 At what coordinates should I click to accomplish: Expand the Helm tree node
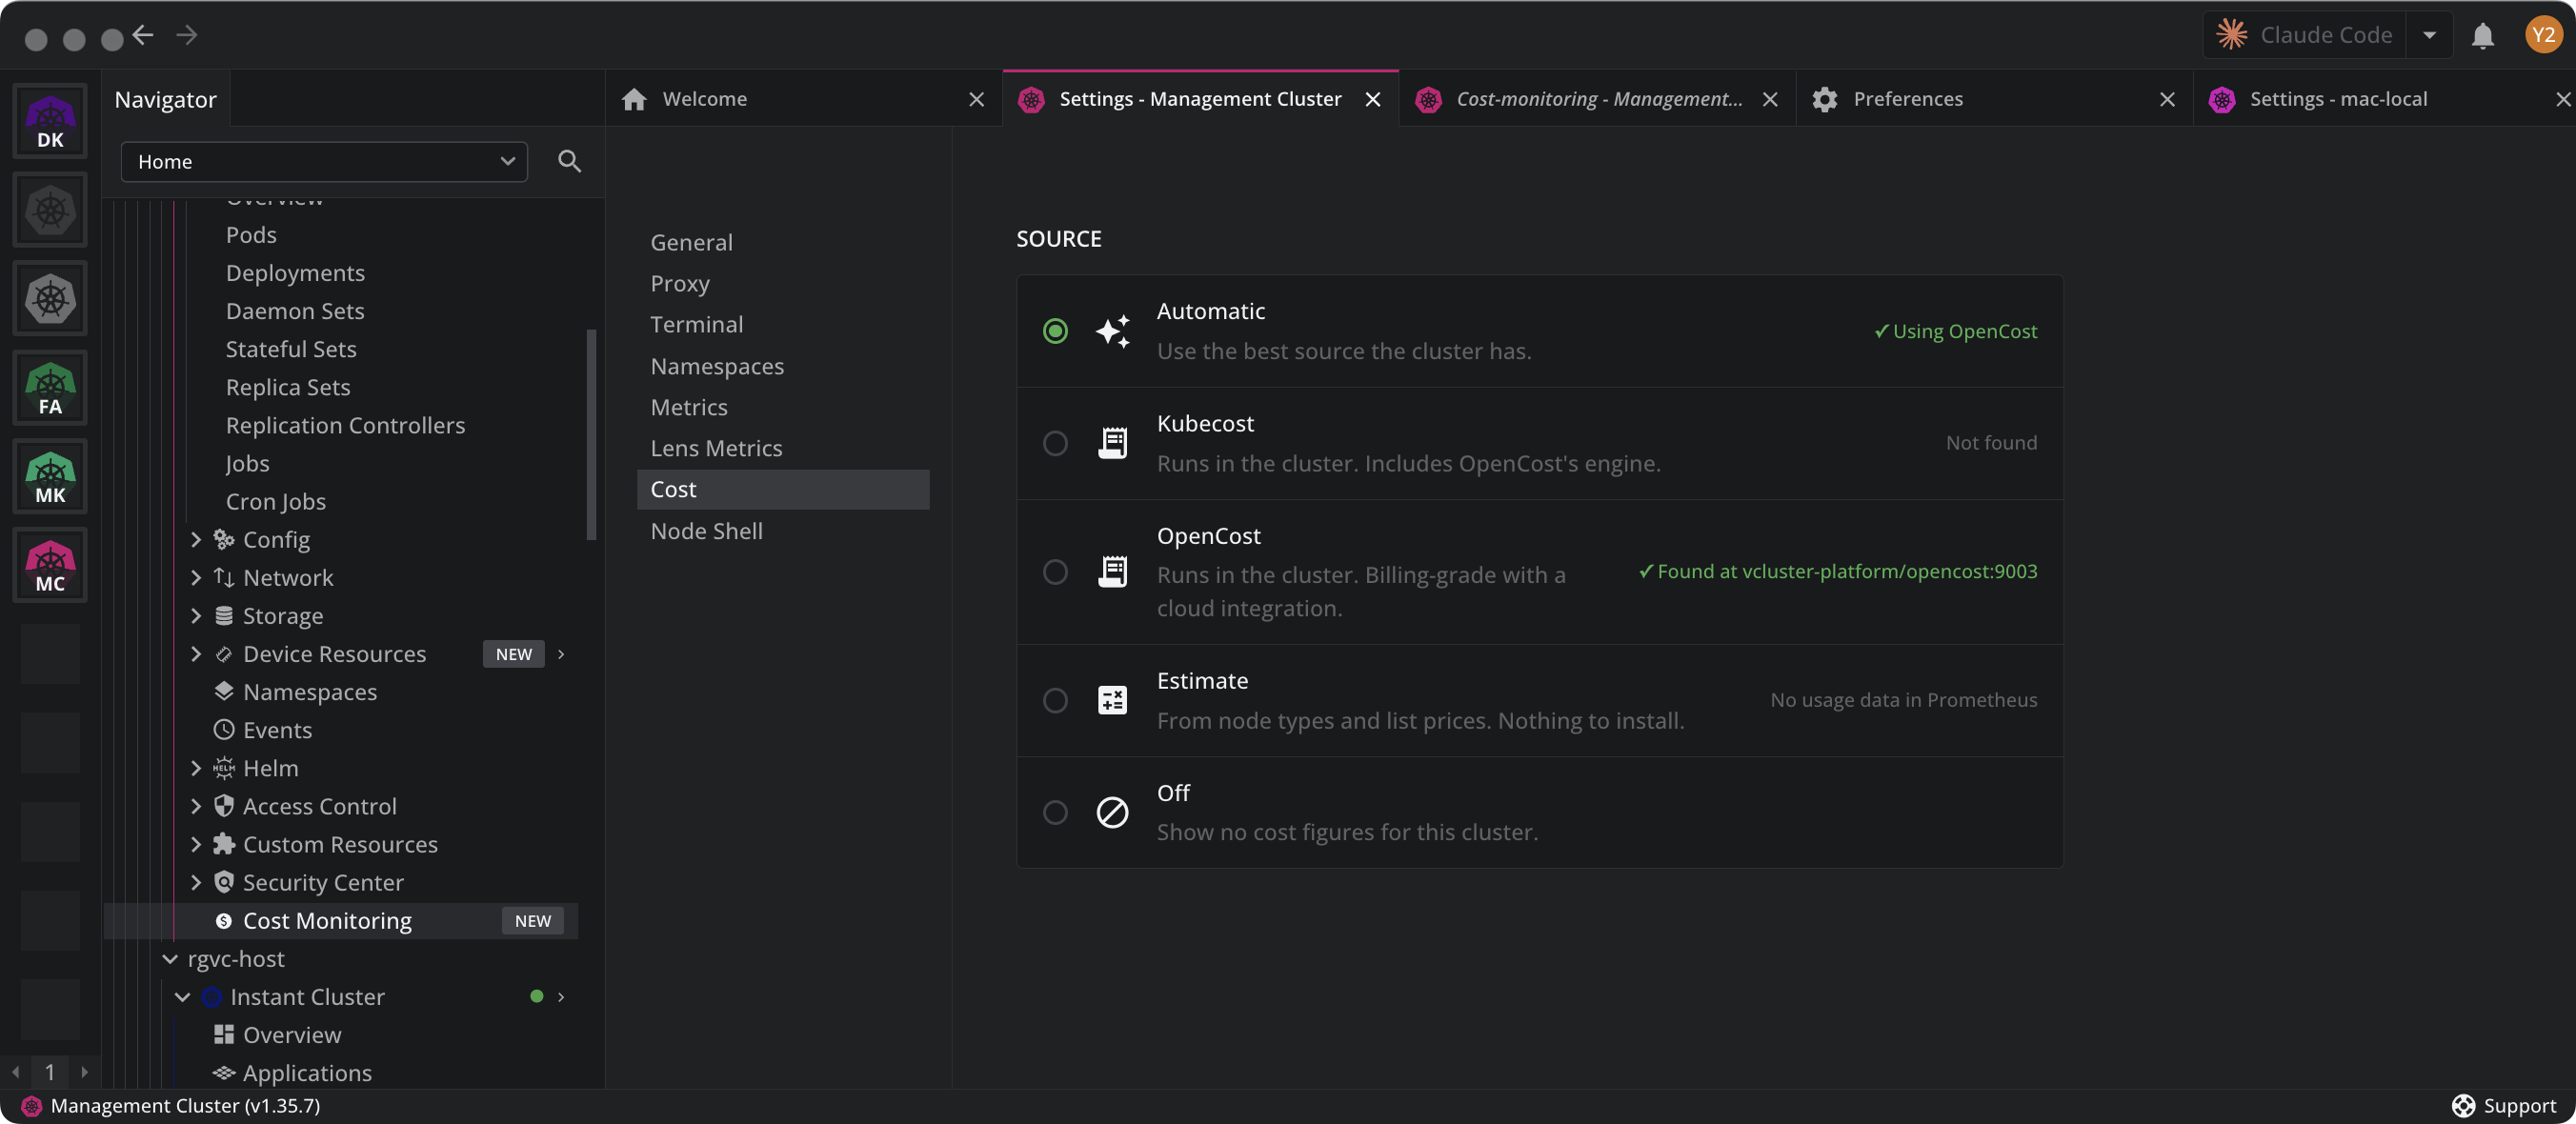196,768
